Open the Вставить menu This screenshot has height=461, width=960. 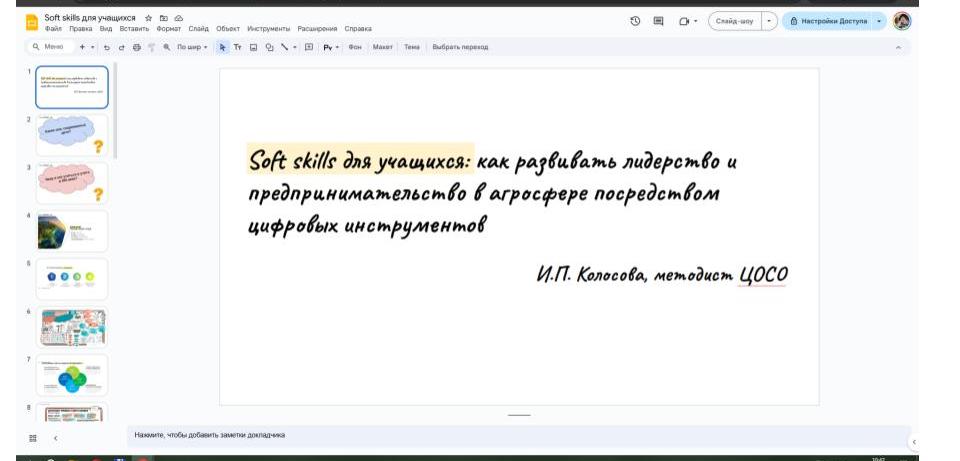point(133,29)
